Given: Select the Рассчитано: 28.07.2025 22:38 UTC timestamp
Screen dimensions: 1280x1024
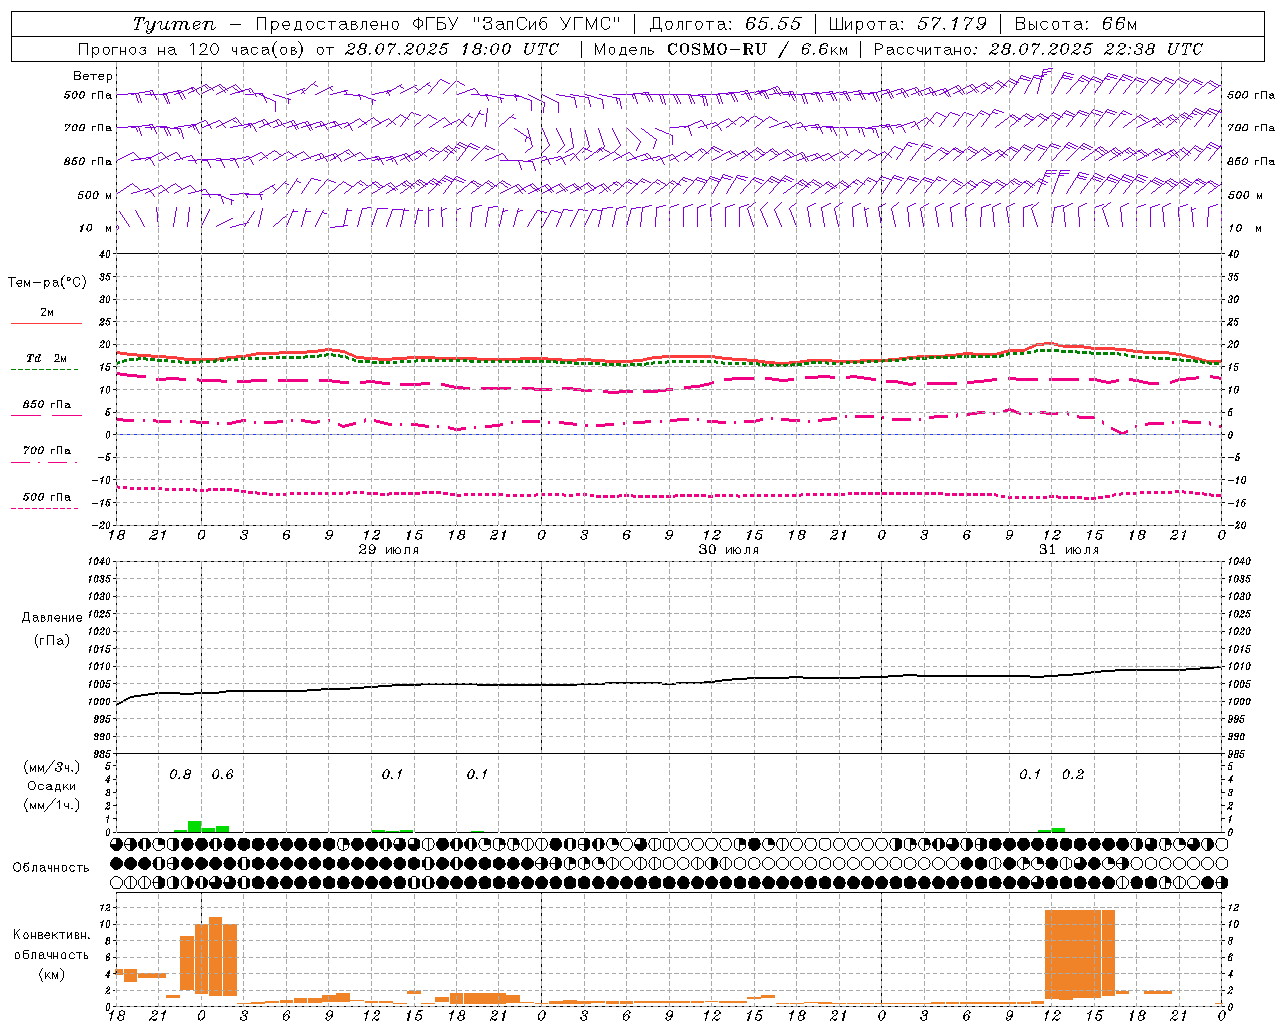Looking at the screenshot, I should point(1038,49).
